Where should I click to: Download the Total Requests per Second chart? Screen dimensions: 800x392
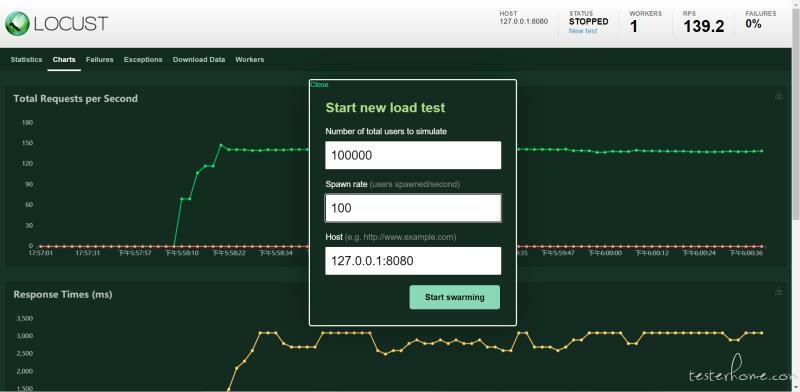pos(779,95)
